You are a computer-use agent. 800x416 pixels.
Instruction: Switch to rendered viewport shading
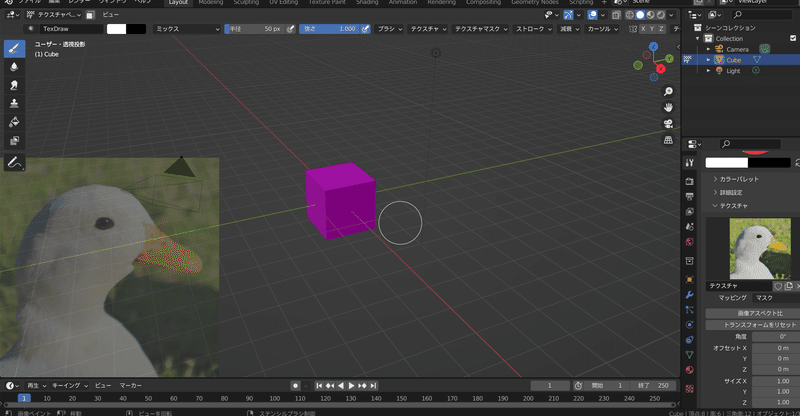[x=661, y=15]
